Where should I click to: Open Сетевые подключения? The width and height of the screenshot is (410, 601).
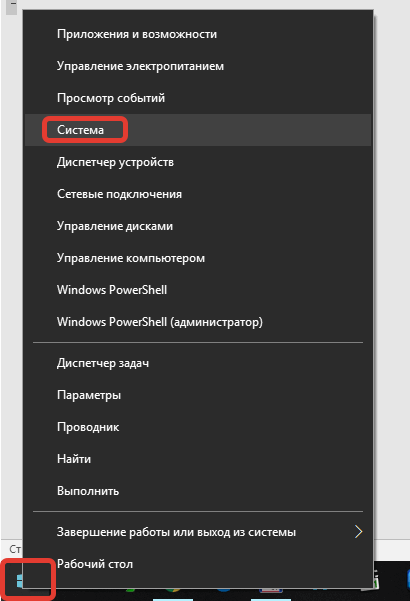[x=119, y=194]
